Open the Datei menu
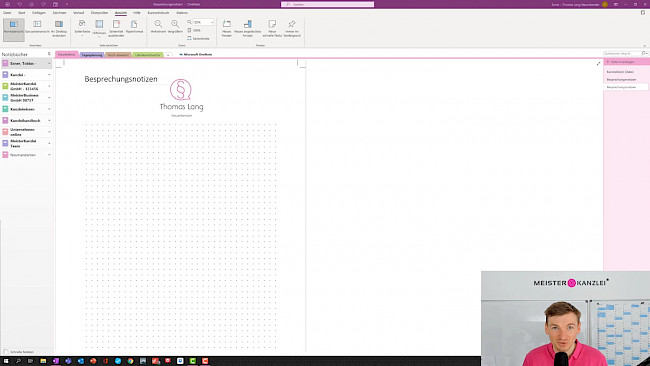 click(7, 13)
